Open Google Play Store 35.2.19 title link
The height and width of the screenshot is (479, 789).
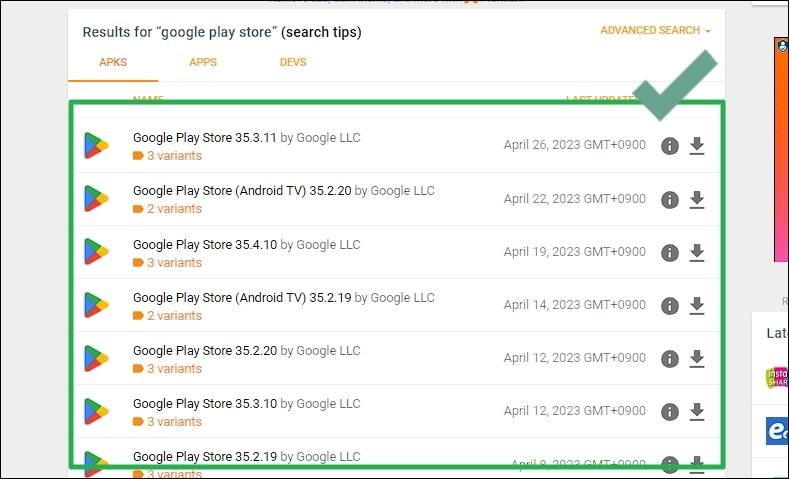pyautogui.click(x=205, y=456)
